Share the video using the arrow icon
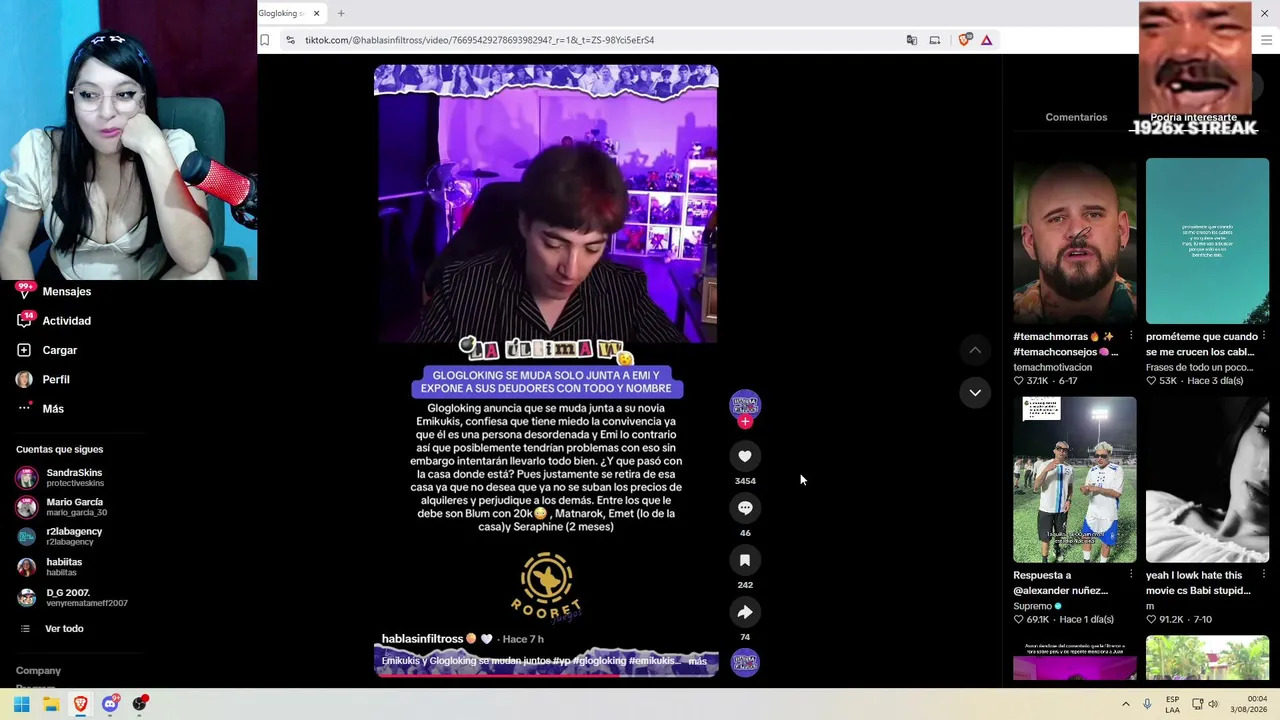The image size is (1280, 720). pos(745,612)
